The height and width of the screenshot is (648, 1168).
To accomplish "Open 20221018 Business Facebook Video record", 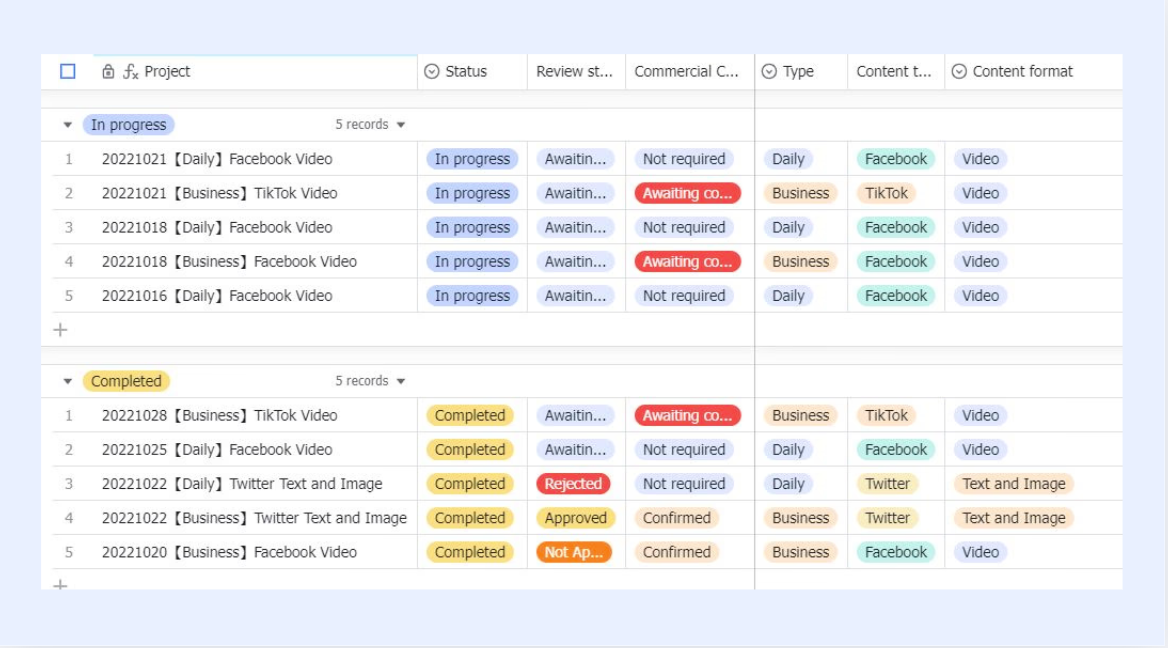I will (229, 261).
